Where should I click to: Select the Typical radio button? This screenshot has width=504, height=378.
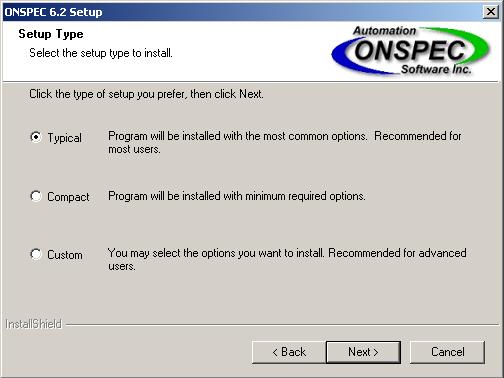click(36, 137)
